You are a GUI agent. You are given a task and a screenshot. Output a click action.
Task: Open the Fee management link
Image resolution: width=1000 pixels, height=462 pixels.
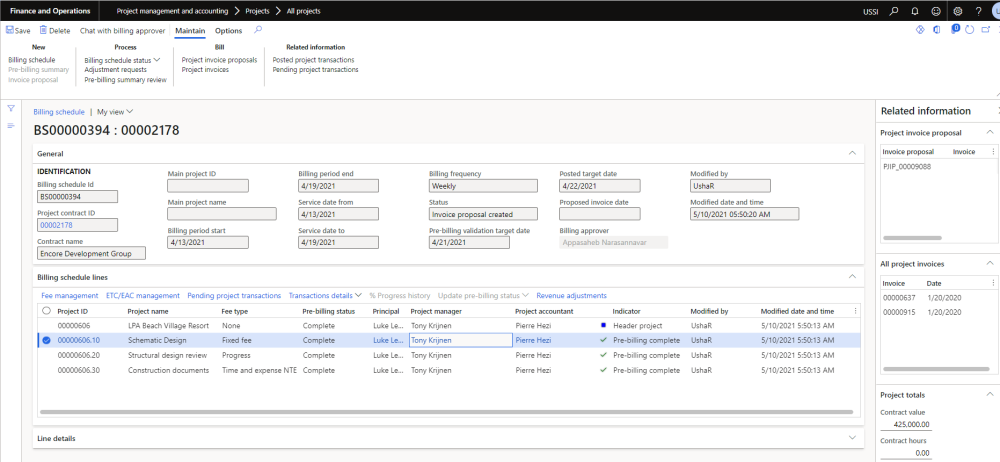(69, 296)
